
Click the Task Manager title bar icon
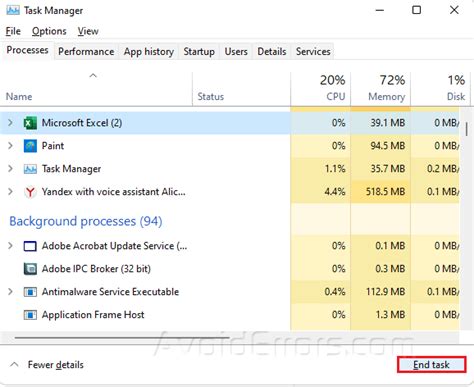13,10
